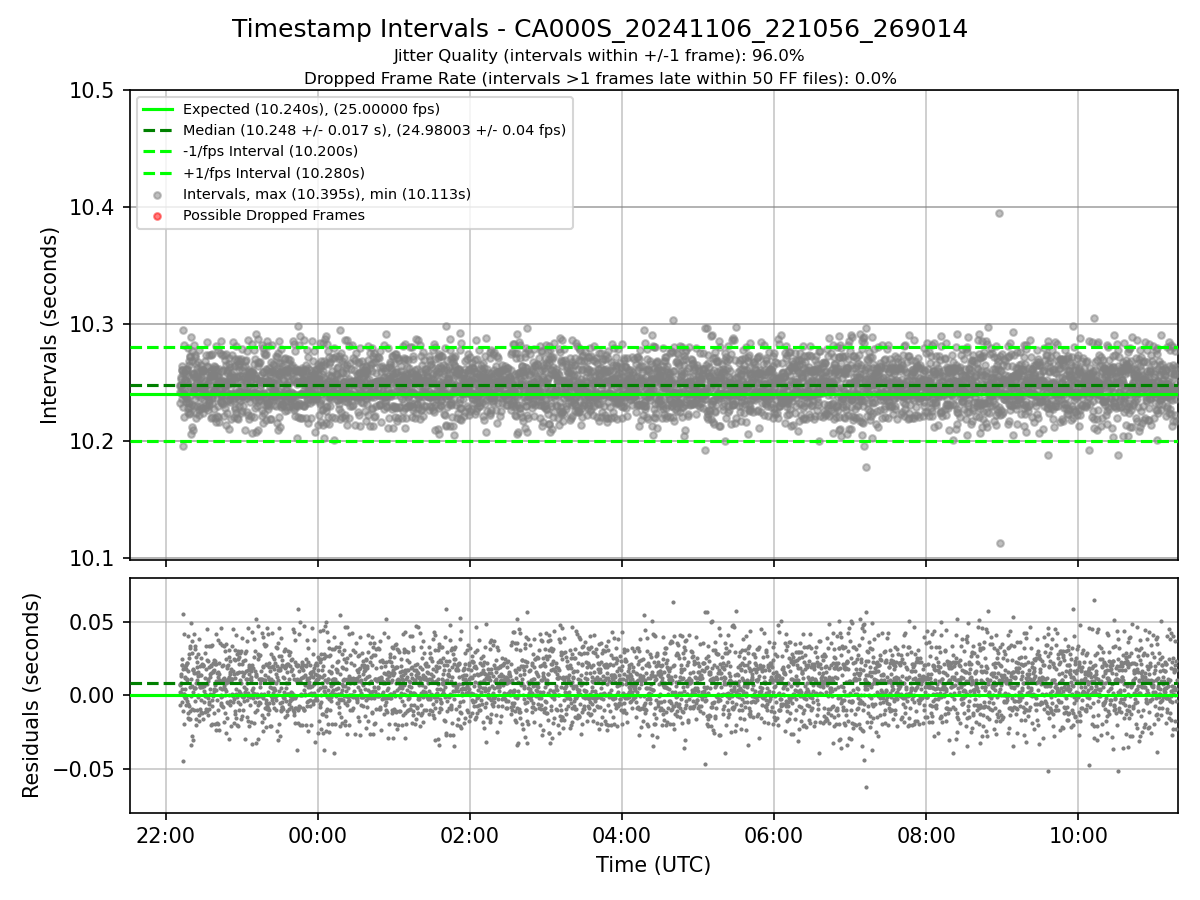The image size is (1200, 900).
Task: Select legend entry +1/fps Interval (10.280s)
Action: tap(272, 172)
